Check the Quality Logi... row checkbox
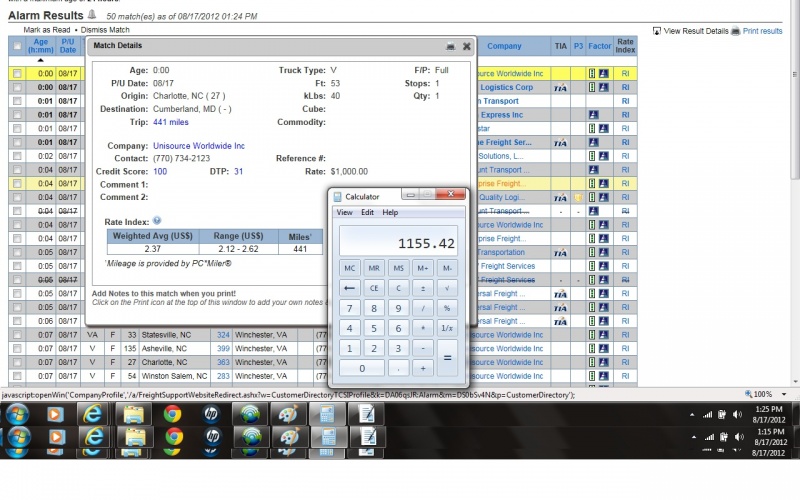Screen dimensions: 800x500 [x=17, y=197]
